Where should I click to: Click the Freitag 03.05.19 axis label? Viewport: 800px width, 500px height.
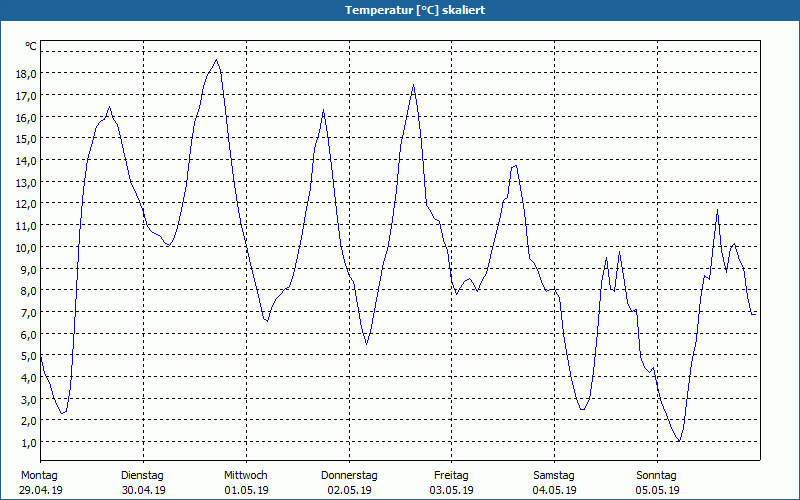point(452,483)
